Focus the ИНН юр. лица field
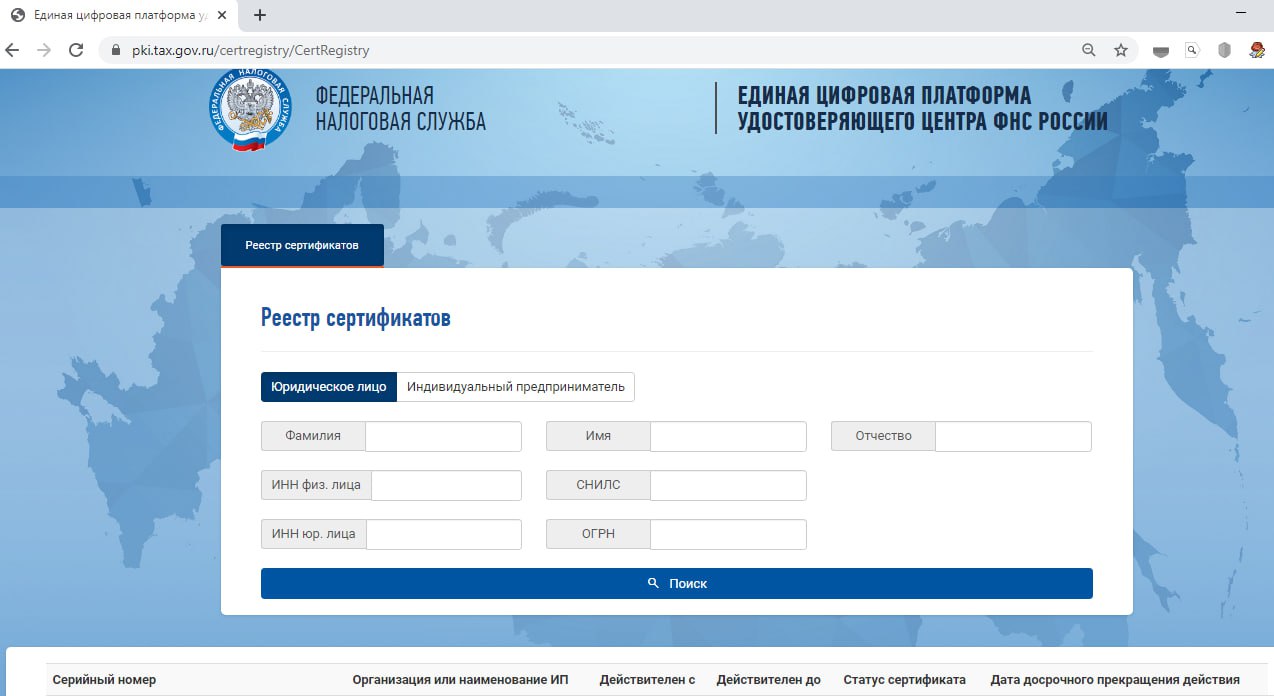Viewport: 1274px width, 696px height. [444, 534]
